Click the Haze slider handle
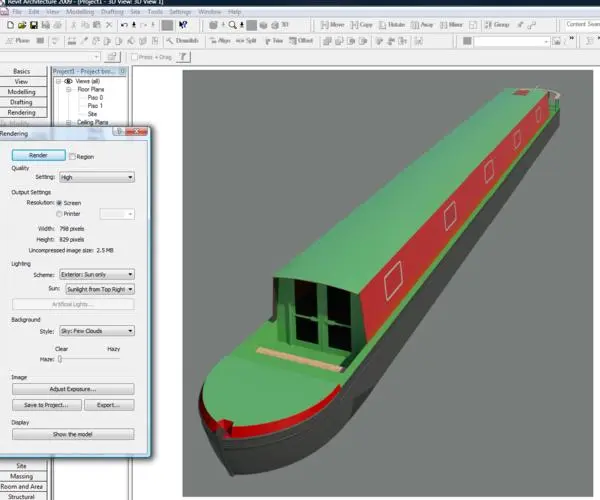The image size is (600, 500). pos(60,359)
